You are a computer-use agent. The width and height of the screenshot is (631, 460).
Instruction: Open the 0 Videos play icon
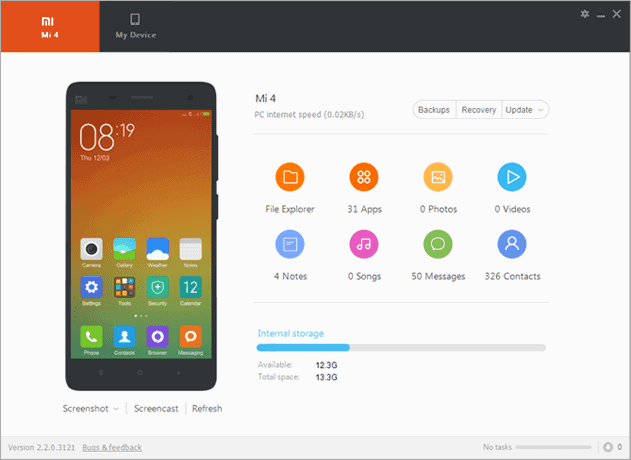pos(512,177)
